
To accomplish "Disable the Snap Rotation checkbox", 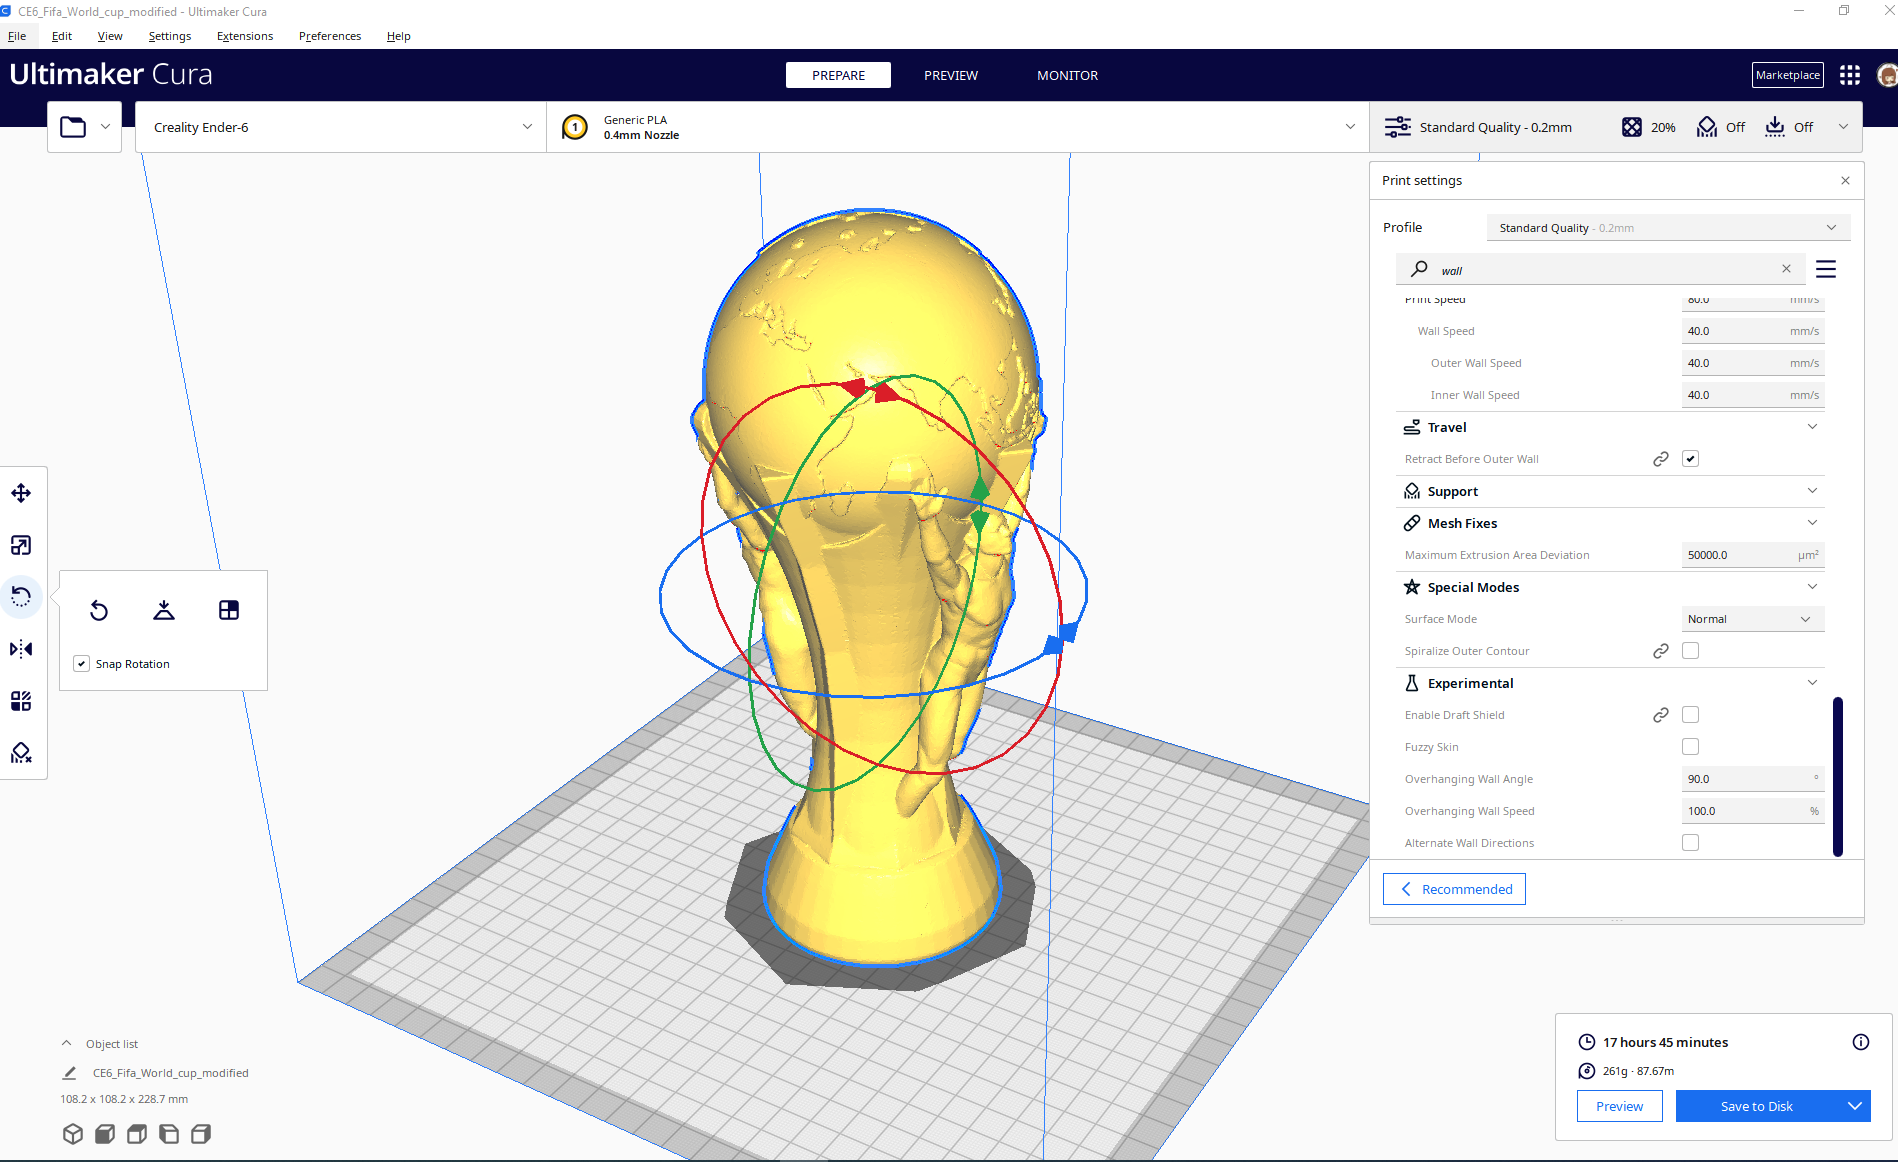I will coord(81,663).
